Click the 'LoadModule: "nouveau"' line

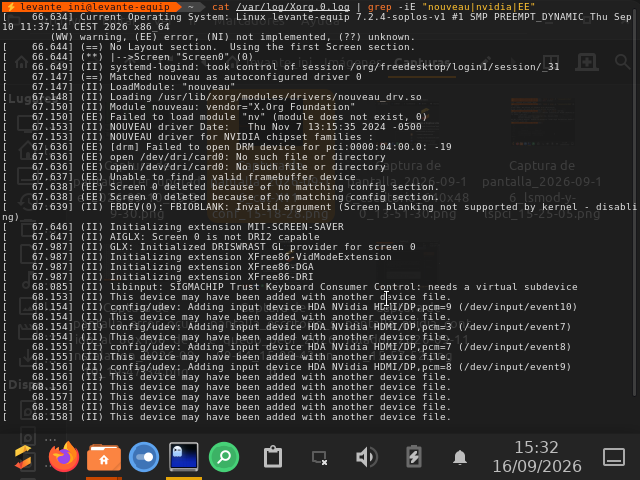119,87
